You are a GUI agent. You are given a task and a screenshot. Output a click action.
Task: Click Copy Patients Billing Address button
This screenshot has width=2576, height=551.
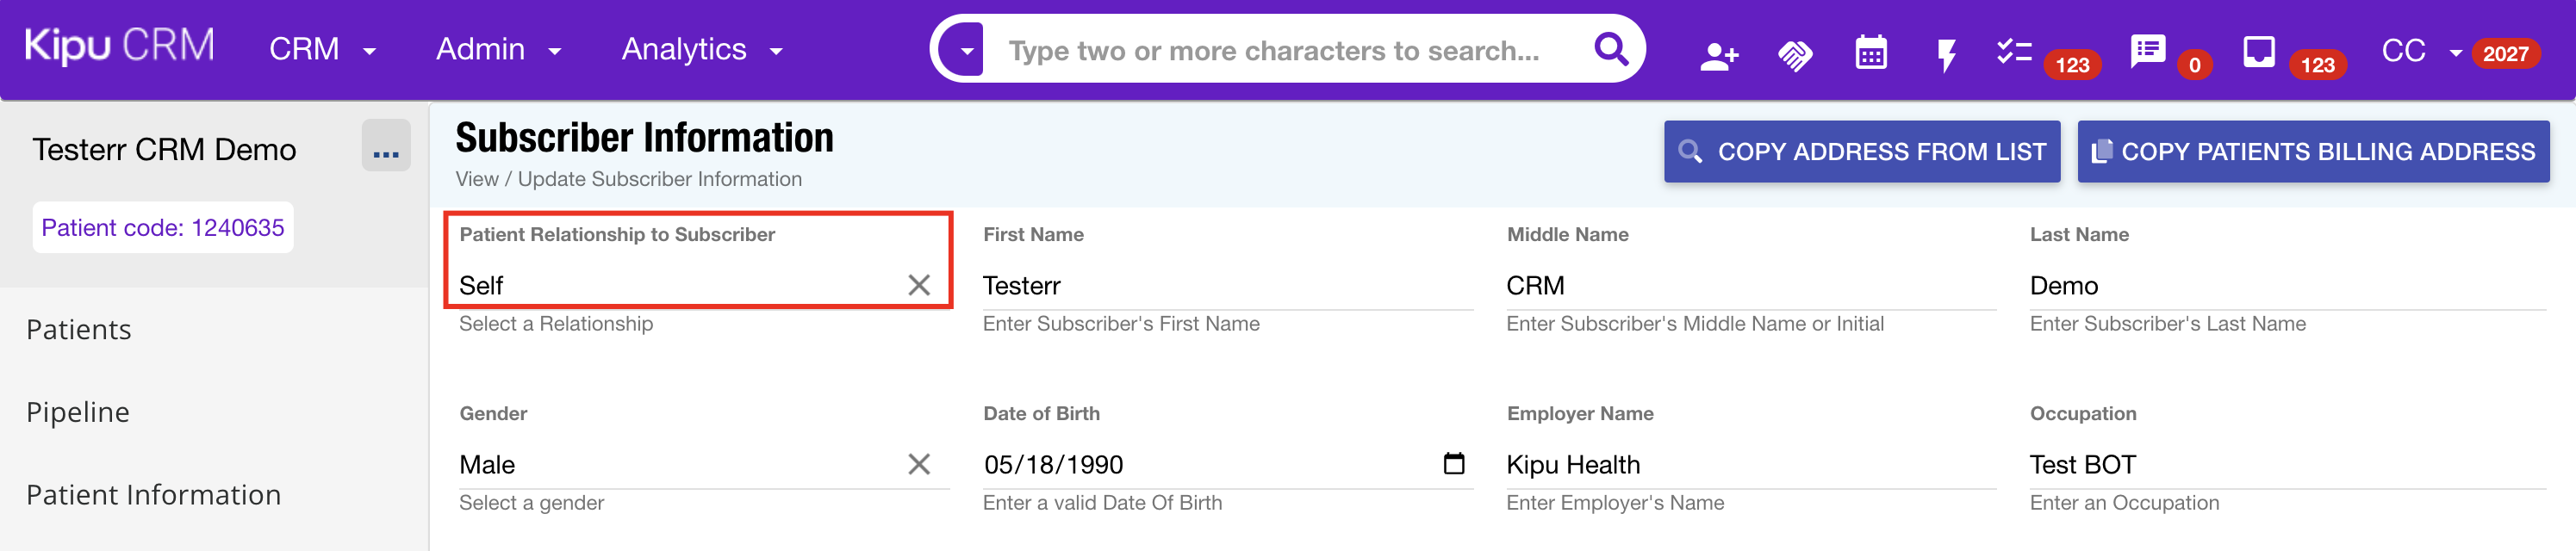coord(2312,152)
